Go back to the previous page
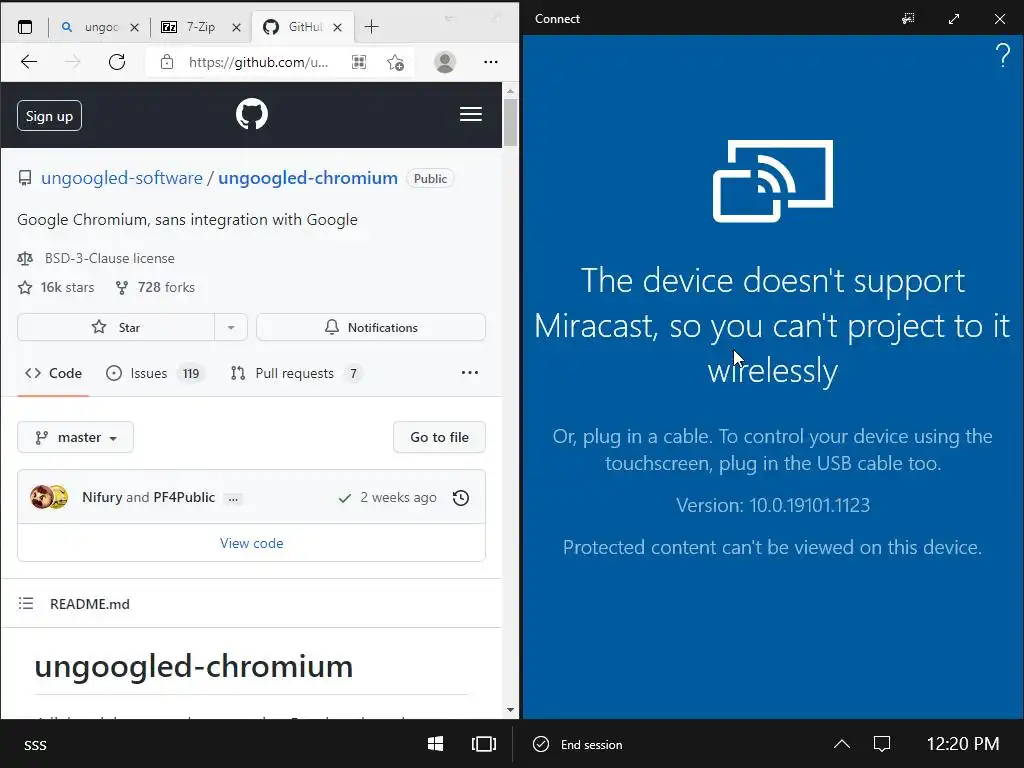This screenshot has width=1024, height=768. click(x=29, y=62)
